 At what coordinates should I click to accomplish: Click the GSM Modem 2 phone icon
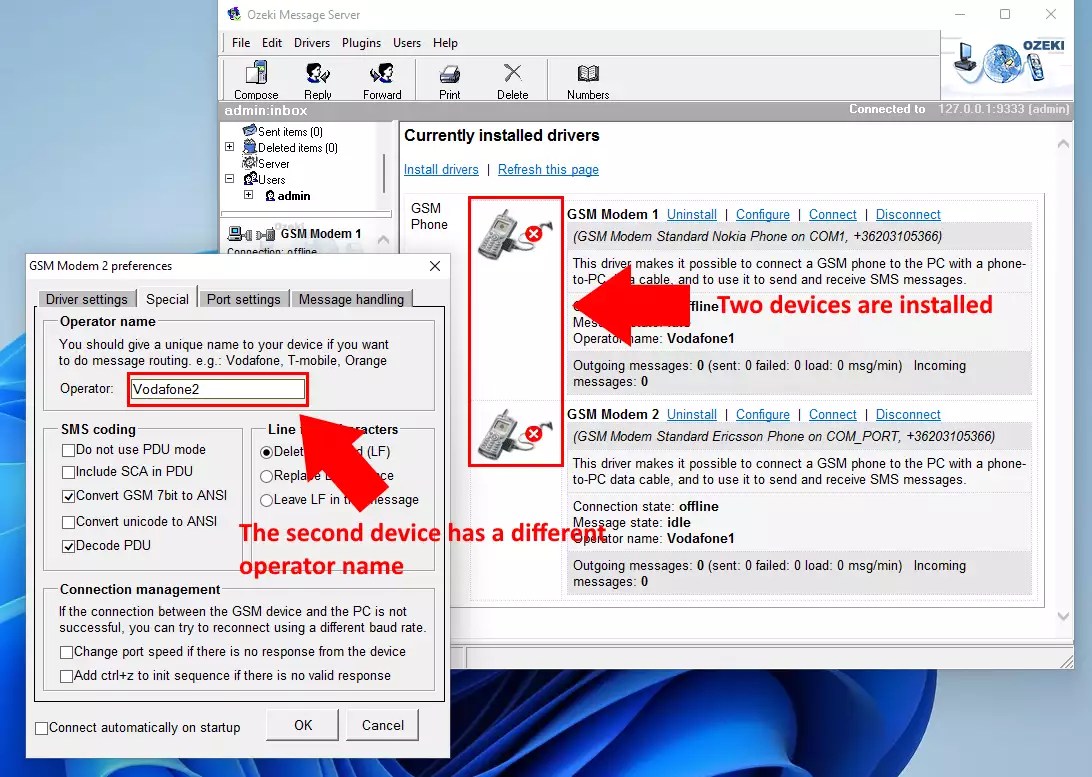(515, 434)
